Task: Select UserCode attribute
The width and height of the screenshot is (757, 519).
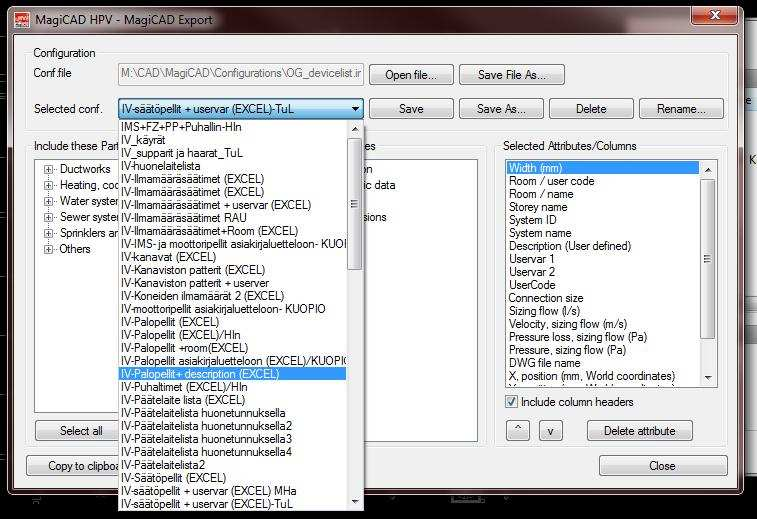Action: [x=603, y=285]
